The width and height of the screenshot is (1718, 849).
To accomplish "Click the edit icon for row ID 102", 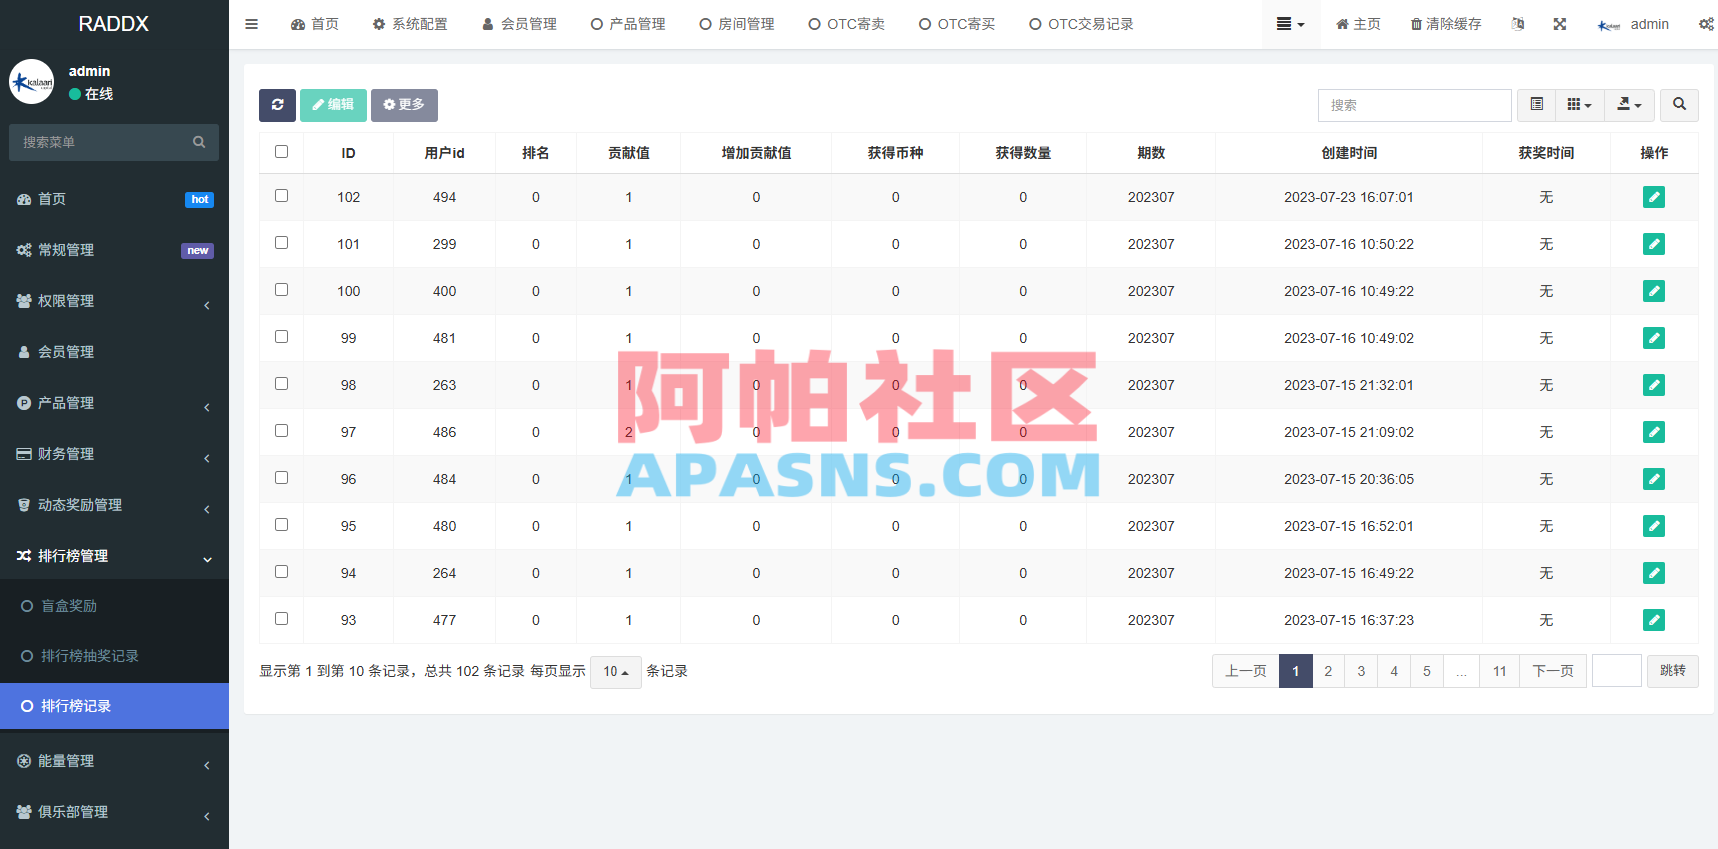I will pos(1654,197).
